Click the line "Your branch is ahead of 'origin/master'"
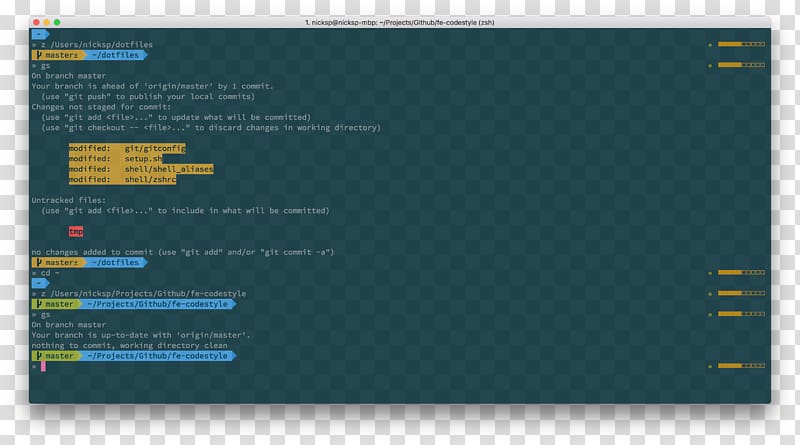The image size is (800, 445). (x=152, y=86)
